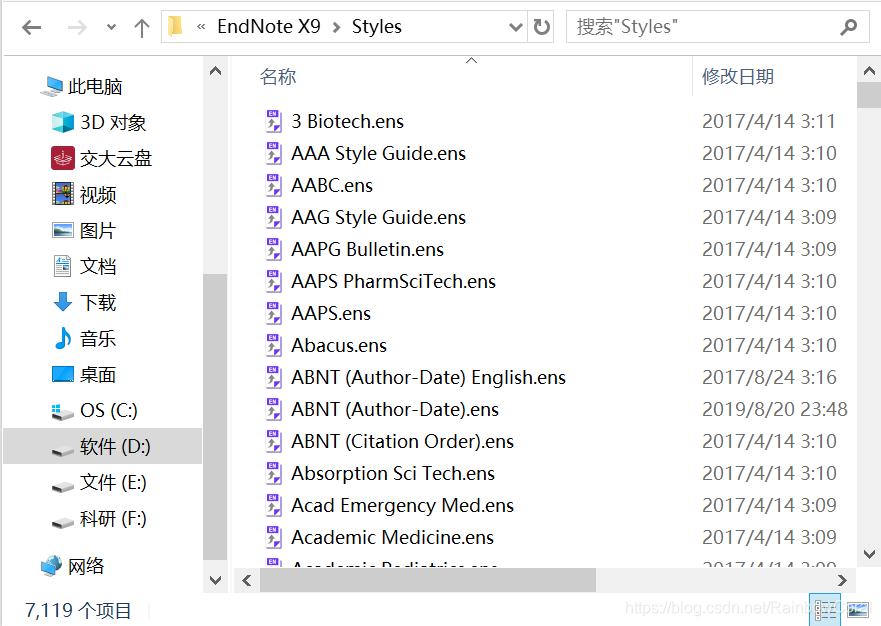Select 此电脑 in navigation pane

81,87
